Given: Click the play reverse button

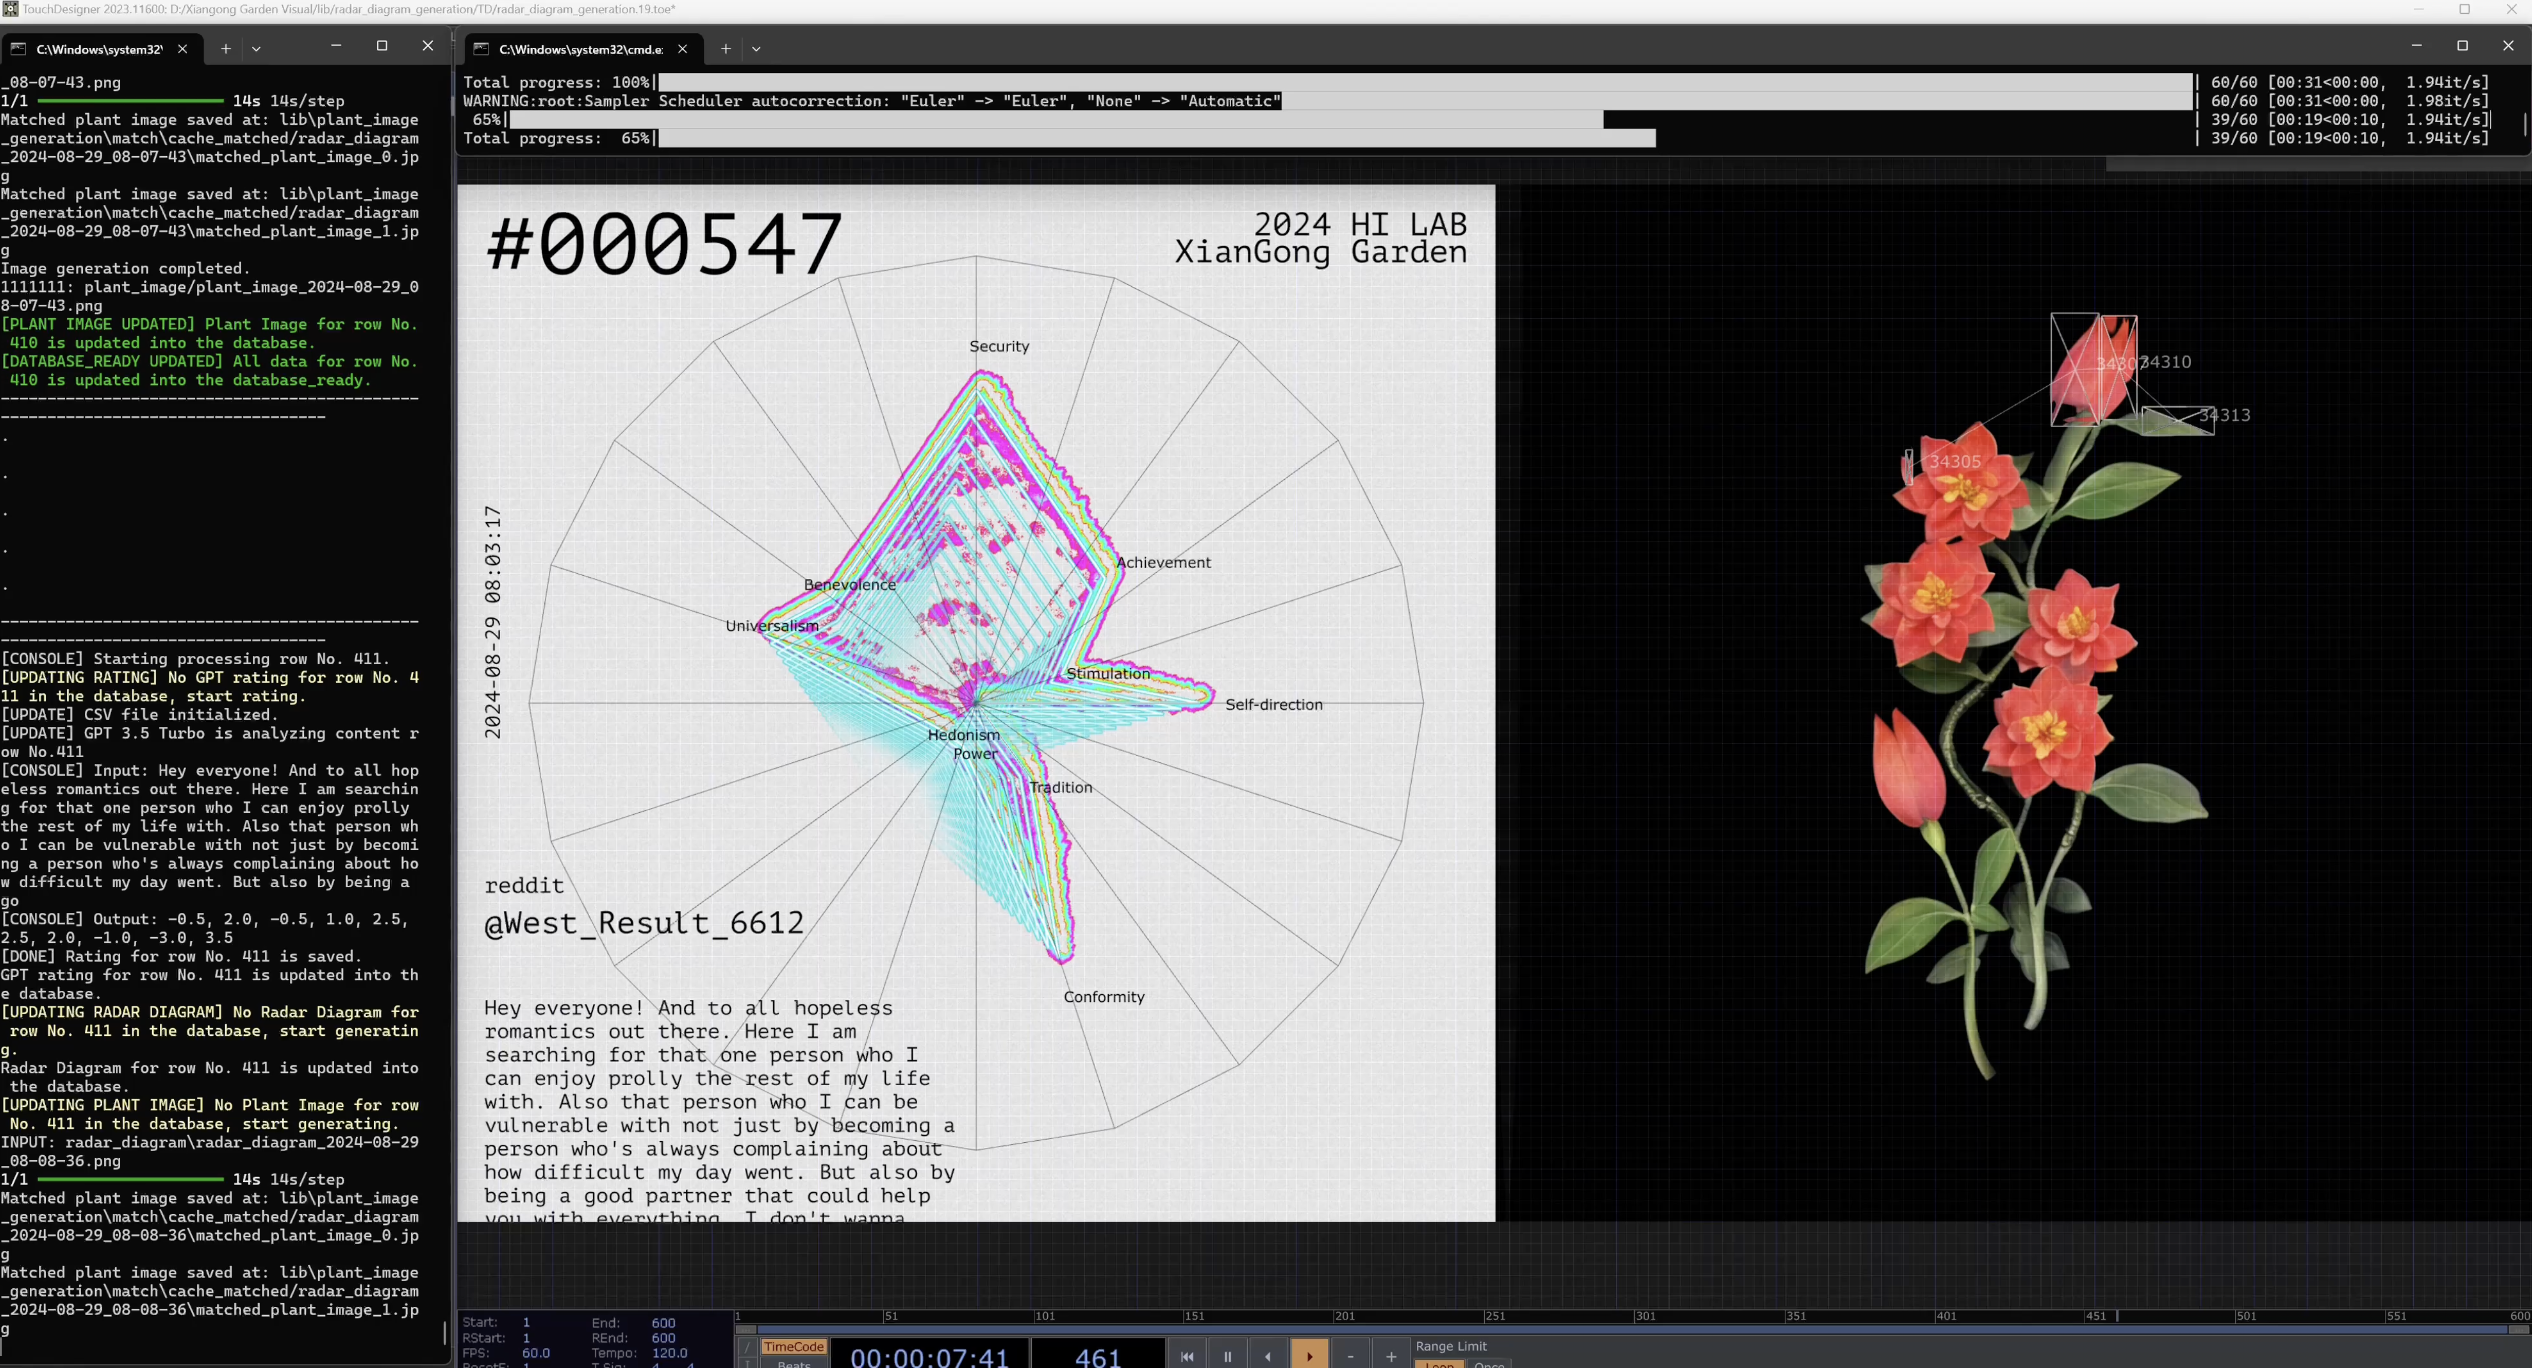Looking at the screenshot, I should [1268, 1356].
